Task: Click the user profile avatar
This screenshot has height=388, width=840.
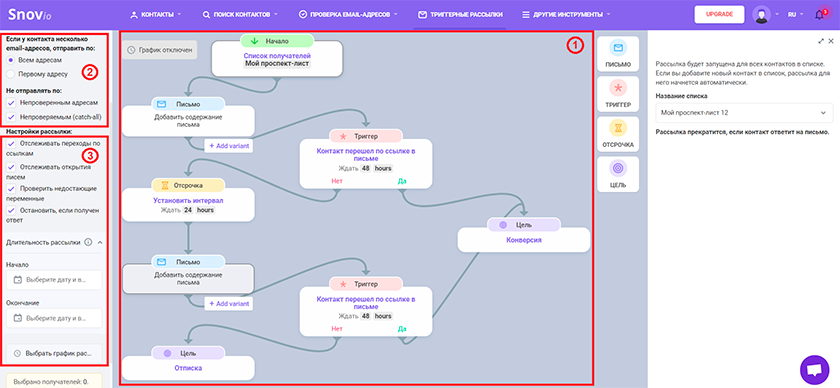Action: (x=761, y=14)
